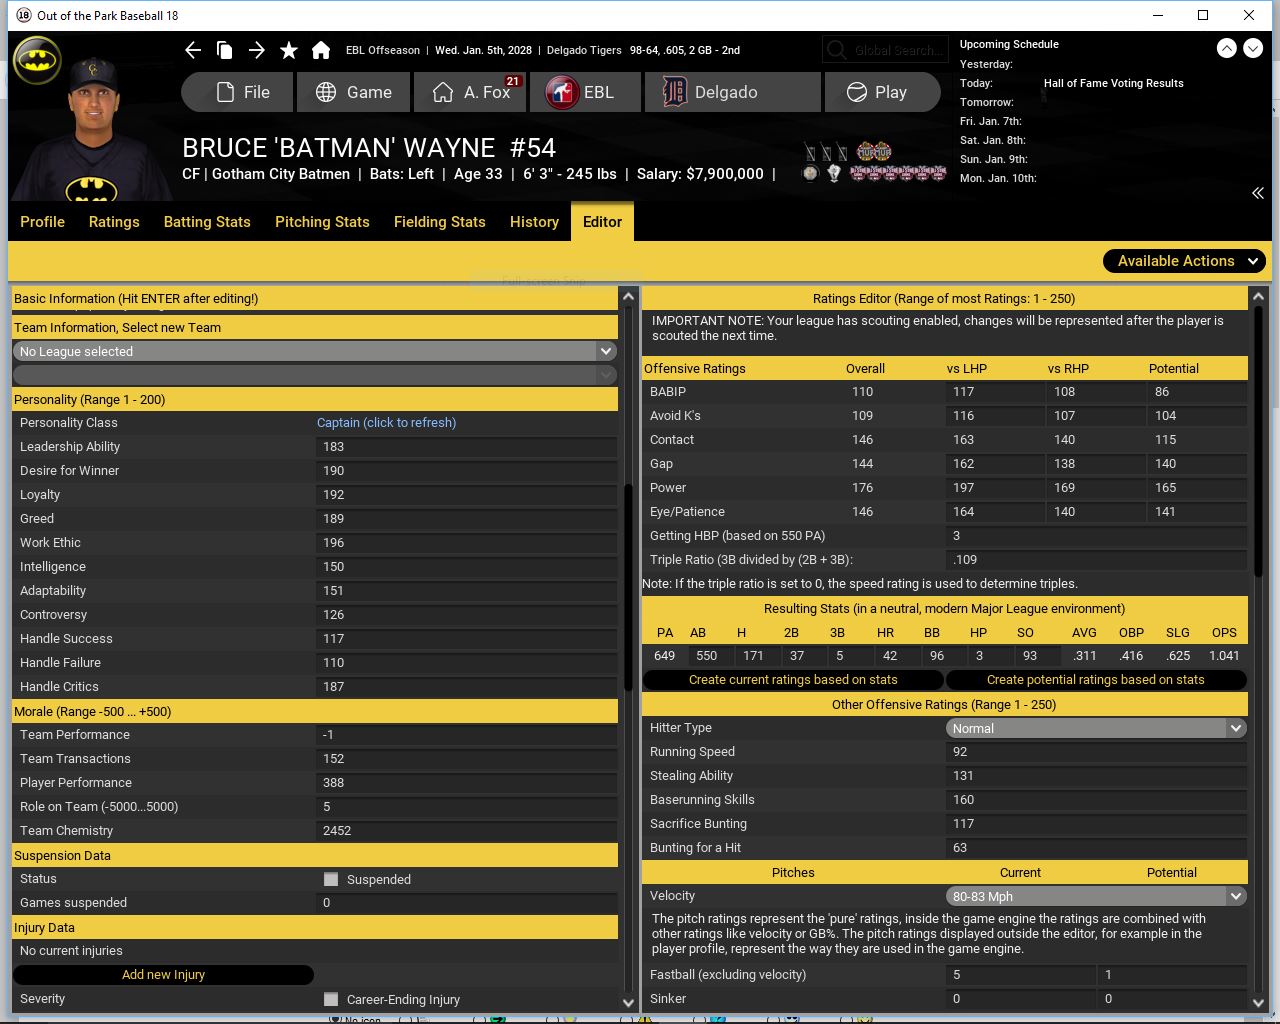
Task: Go to the home screen icon
Action: click(321, 50)
